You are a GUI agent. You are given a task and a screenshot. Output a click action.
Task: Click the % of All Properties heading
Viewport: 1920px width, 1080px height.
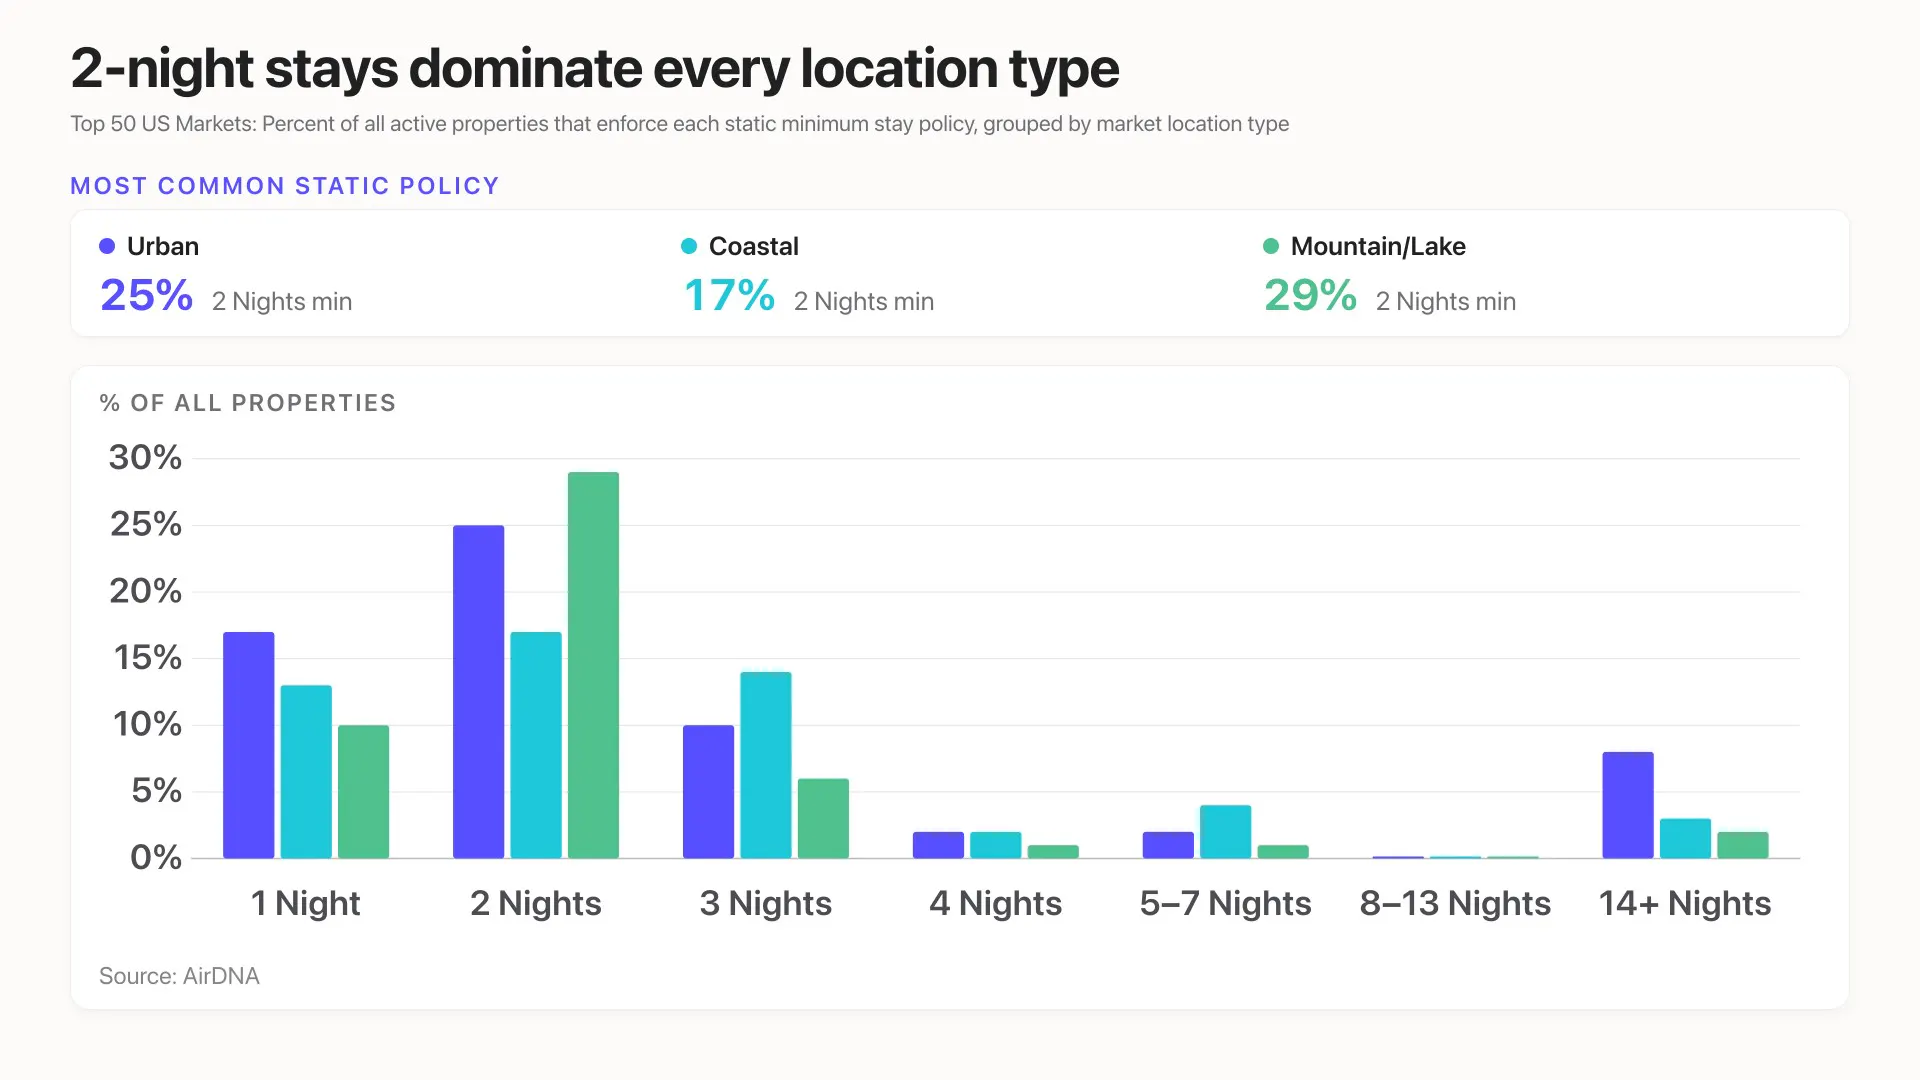(248, 403)
